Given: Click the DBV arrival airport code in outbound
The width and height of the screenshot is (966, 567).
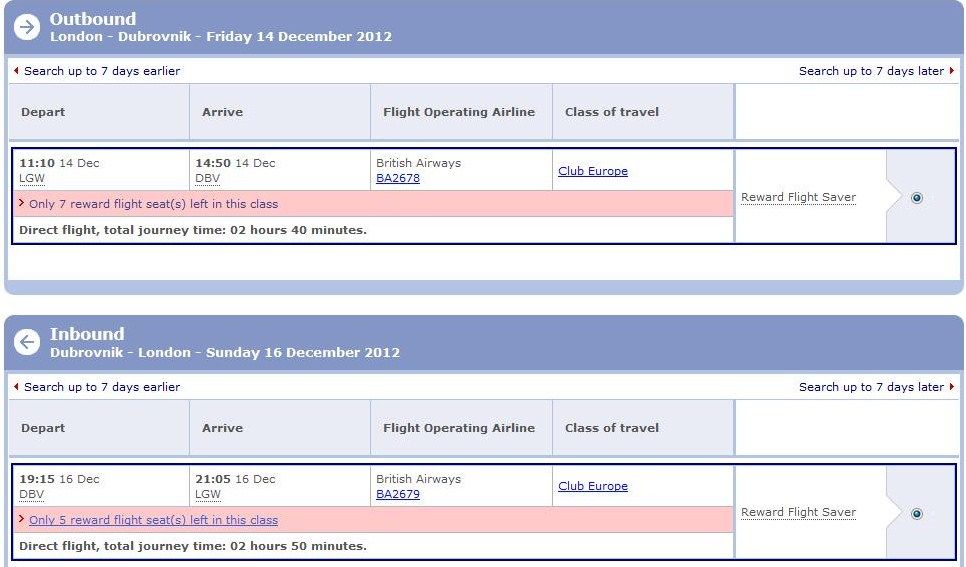Looking at the screenshot, I should click(208, 178).
